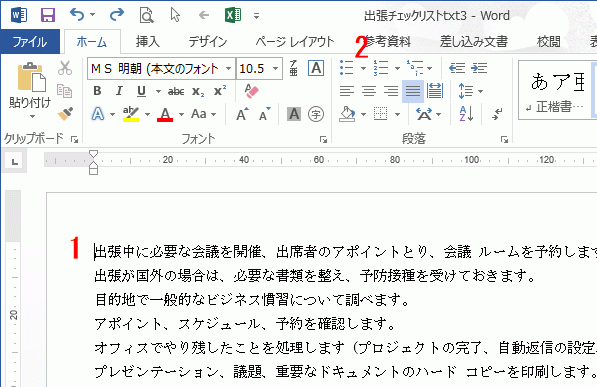Open highlight color dropdown arrow
Screen dimensions: 597x387
[147, 114]
